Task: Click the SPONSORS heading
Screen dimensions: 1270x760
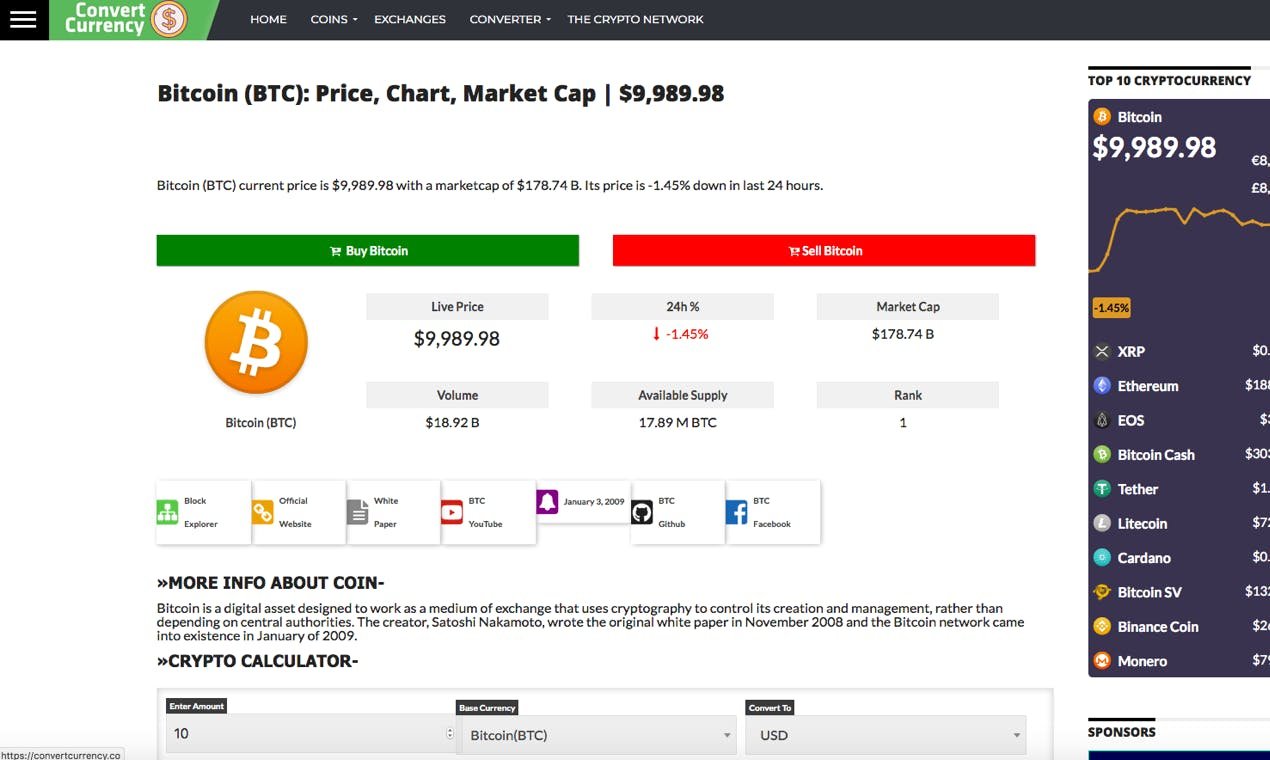Action: (x=1121, y=732)
